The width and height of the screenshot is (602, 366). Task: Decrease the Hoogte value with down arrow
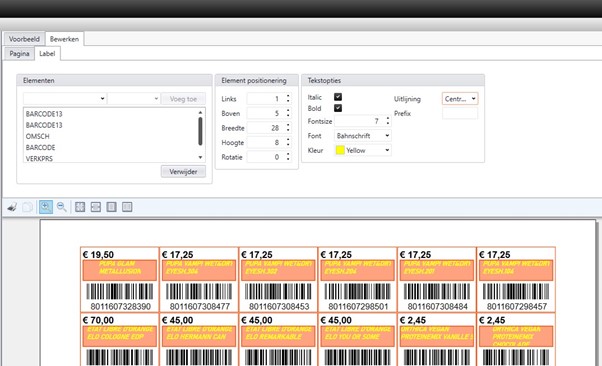click(288, 145)
